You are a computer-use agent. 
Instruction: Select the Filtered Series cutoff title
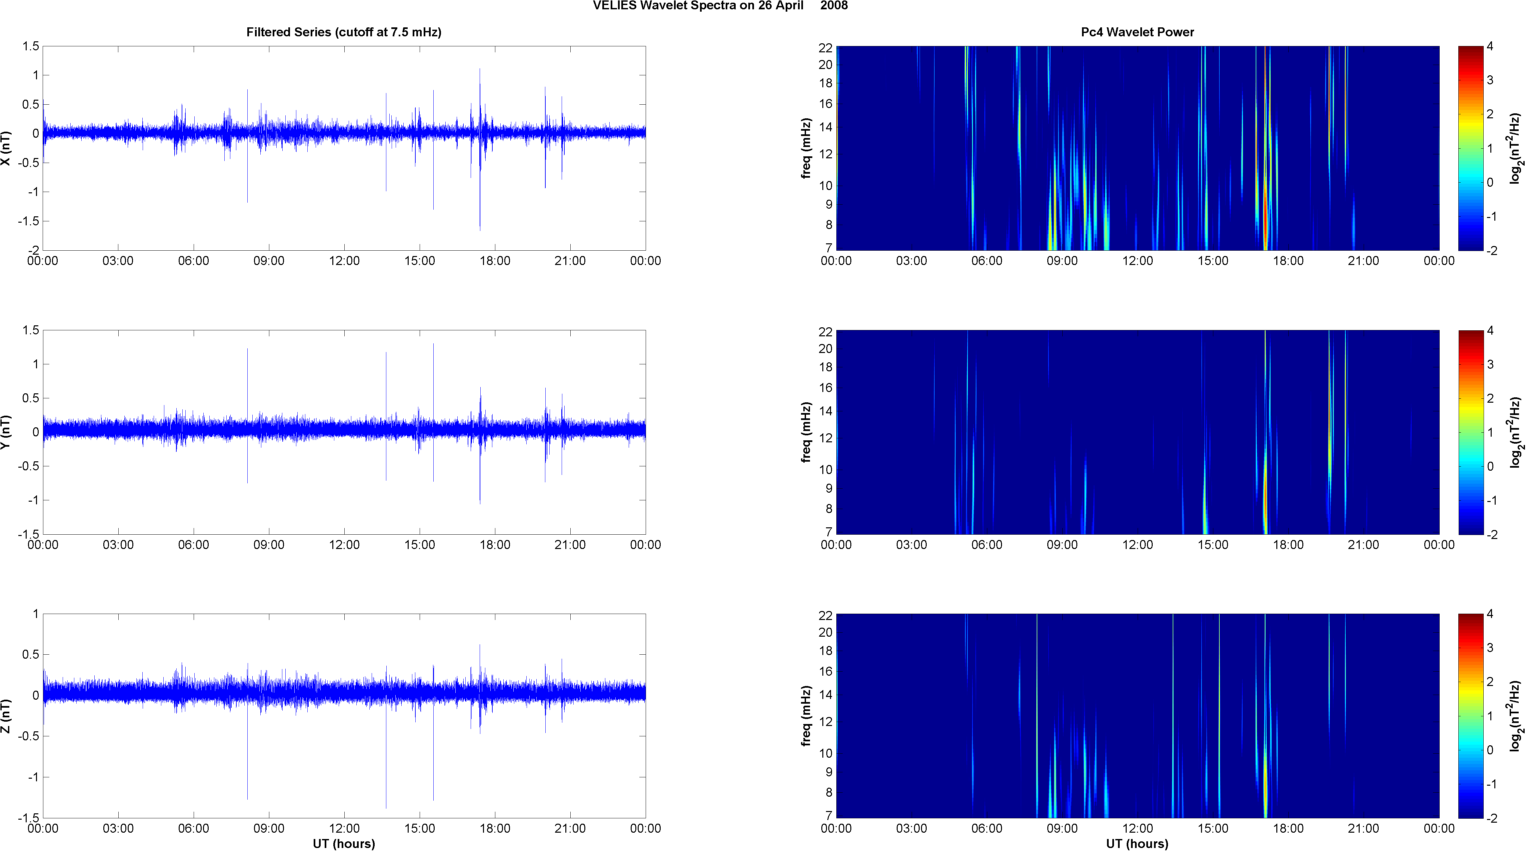coord(343,32)
